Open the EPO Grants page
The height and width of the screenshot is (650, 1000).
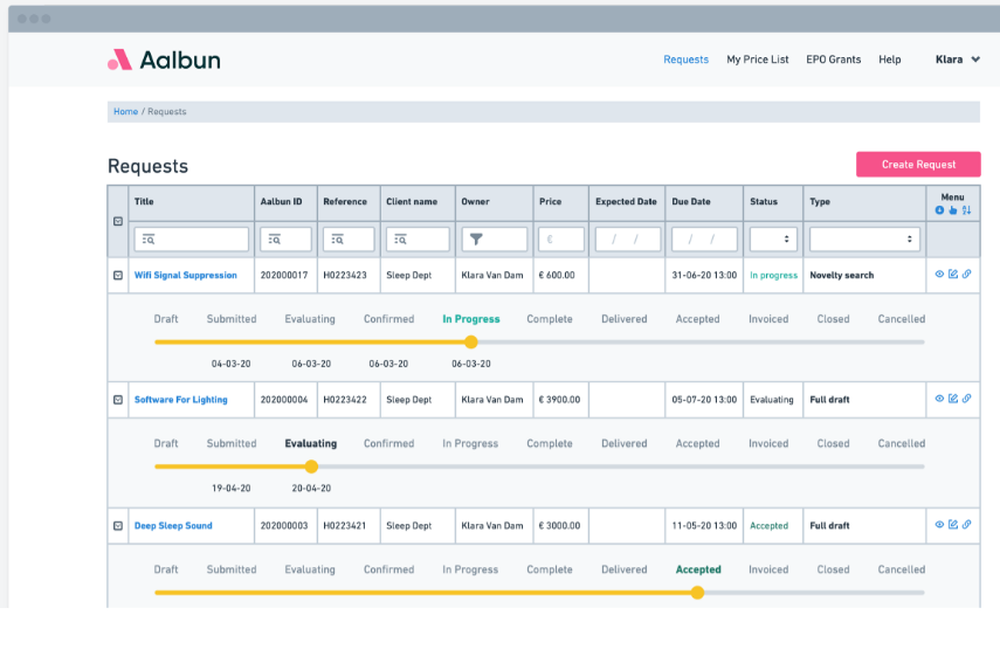[x=833, y=59]
